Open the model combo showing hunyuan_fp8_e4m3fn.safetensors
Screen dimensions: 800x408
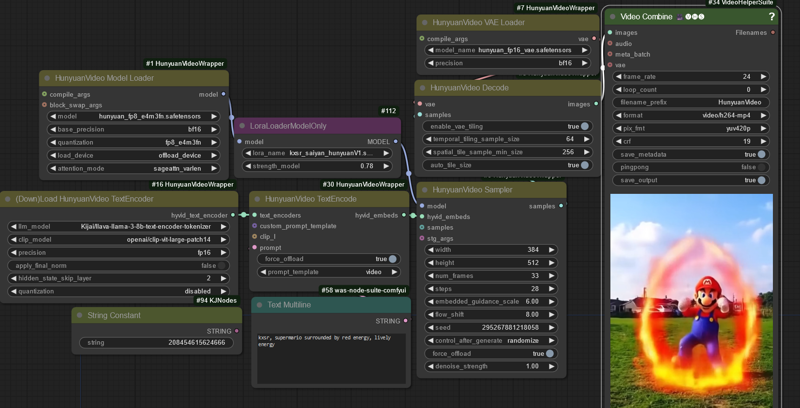pos(134,116)
